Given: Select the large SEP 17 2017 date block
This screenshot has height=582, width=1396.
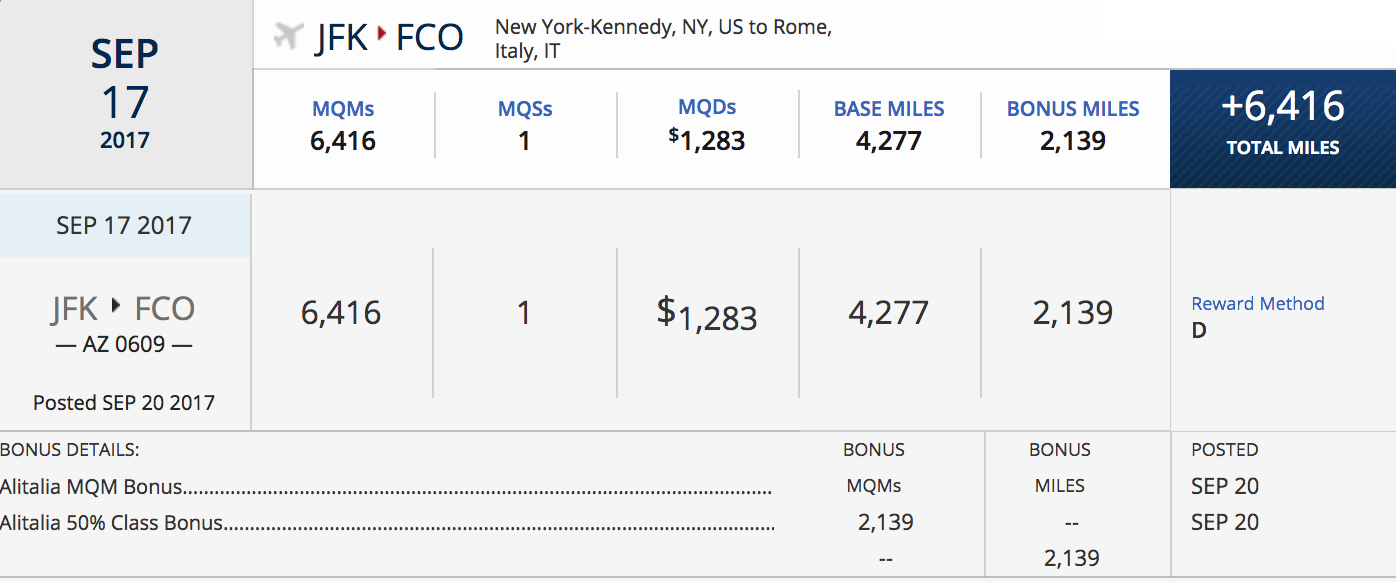Looking at the screenshot, I should (125, 95).
